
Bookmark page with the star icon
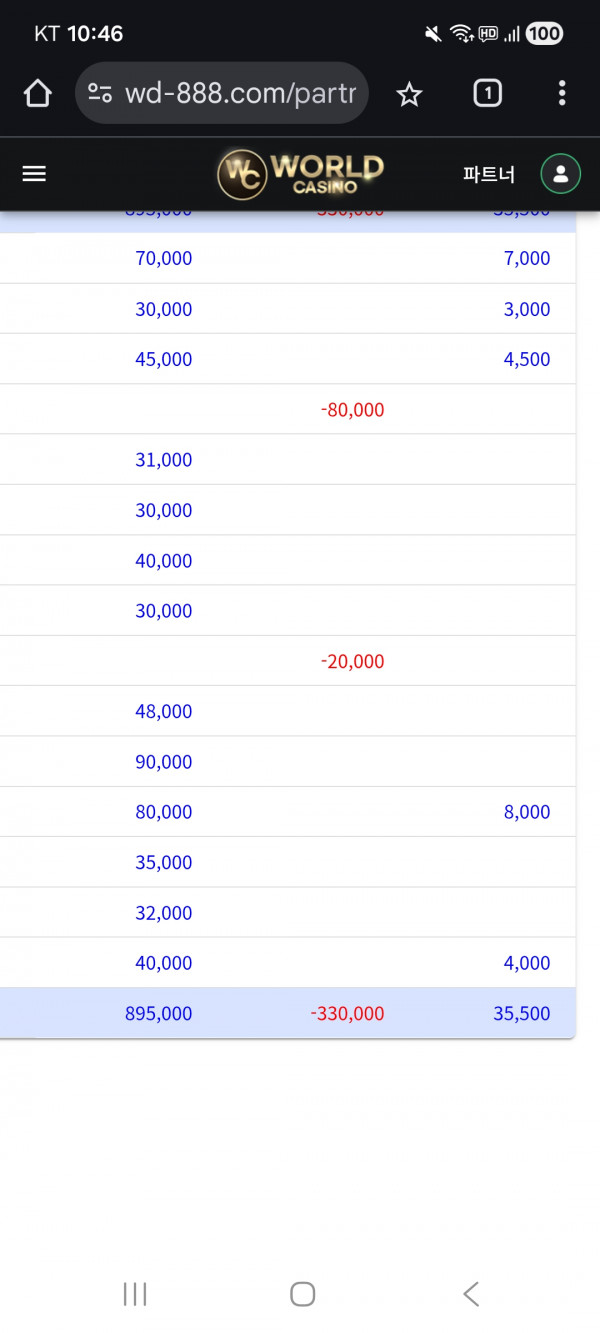pyautogui.click(x=409, y=94)
